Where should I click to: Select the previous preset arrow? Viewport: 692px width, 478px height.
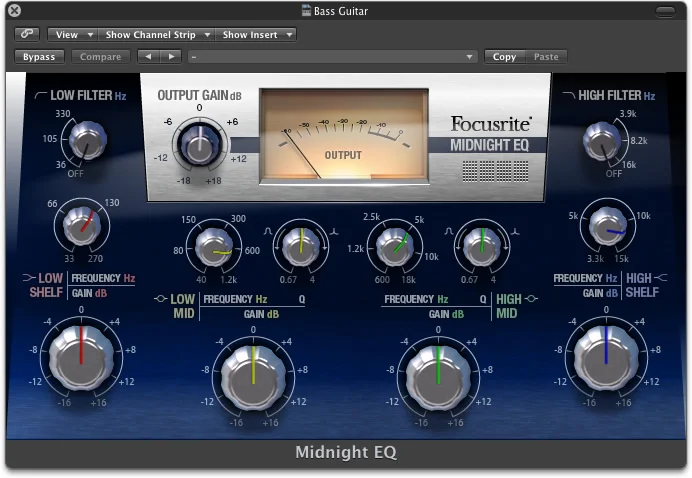point(149,57)
